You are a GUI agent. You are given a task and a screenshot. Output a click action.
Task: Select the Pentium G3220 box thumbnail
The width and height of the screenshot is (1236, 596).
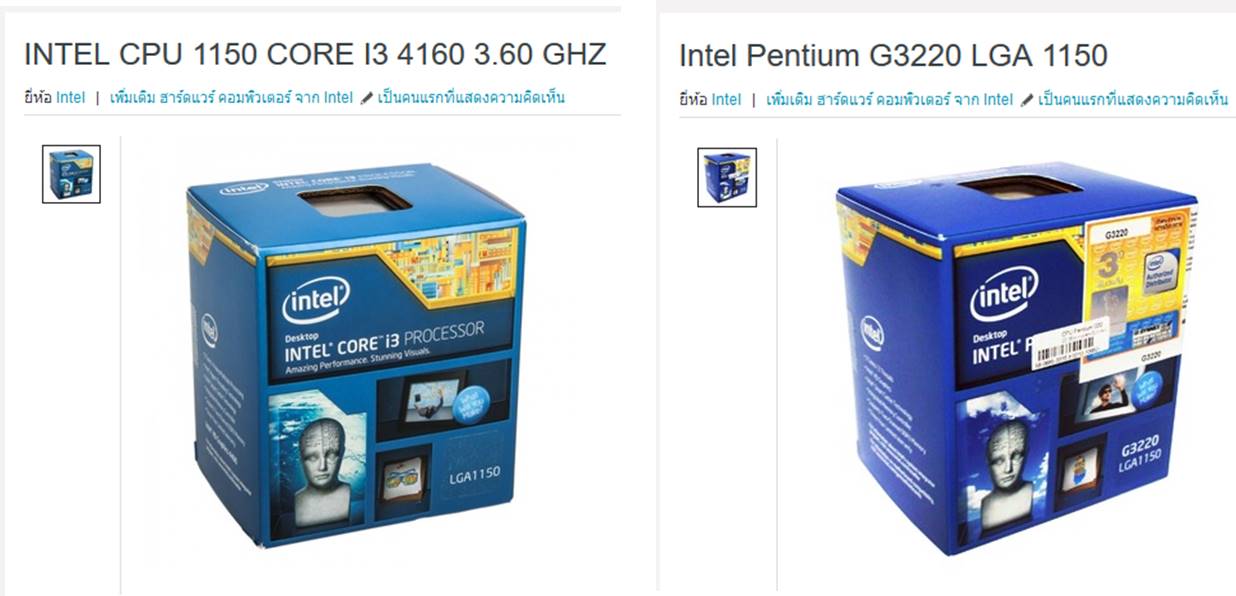point(727,177)
